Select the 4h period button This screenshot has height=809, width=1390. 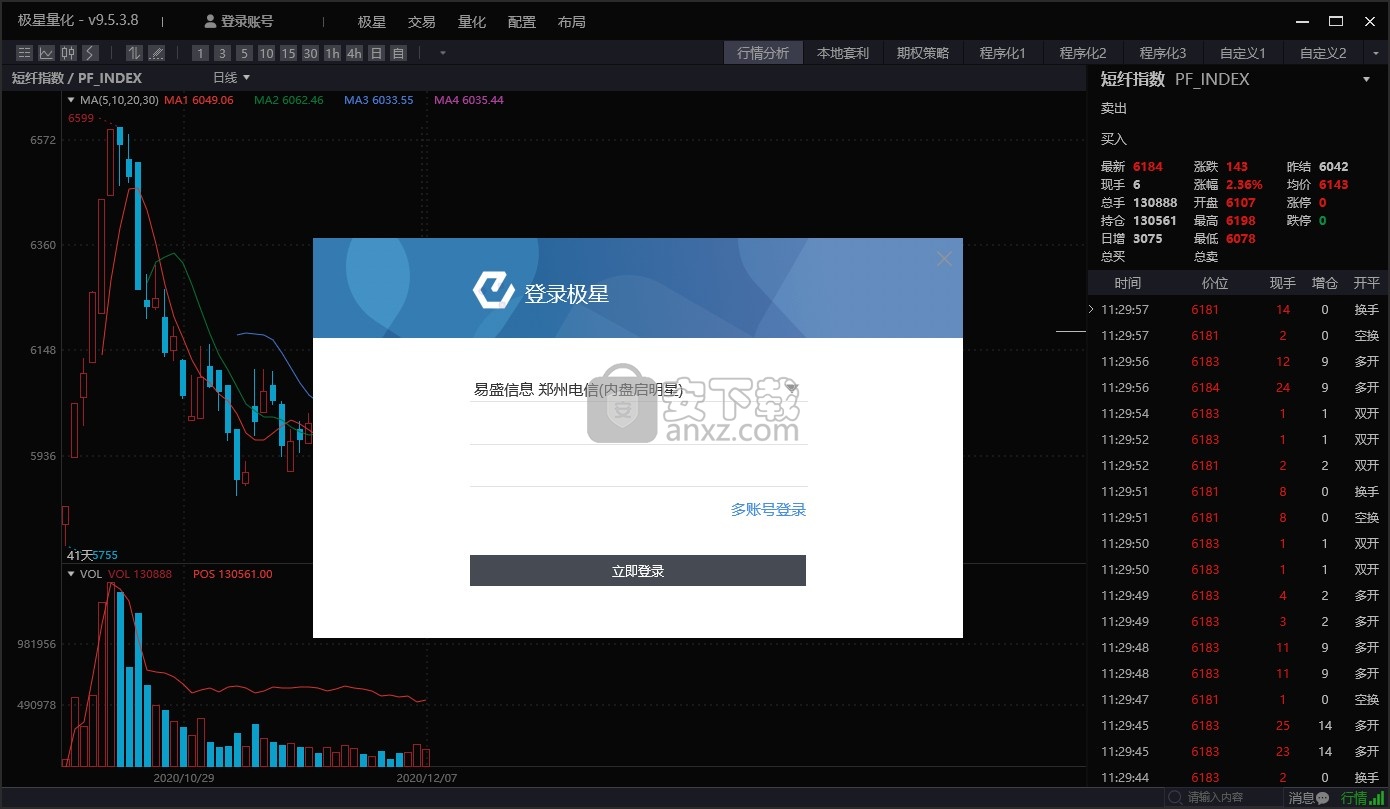[354, 53]
